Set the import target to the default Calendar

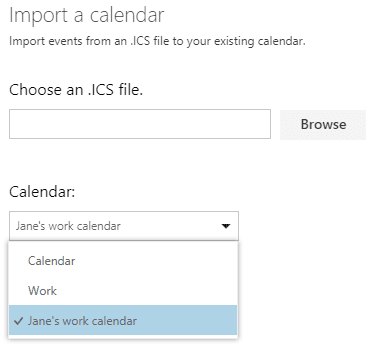pyautogui.click(x=123, y=261)
